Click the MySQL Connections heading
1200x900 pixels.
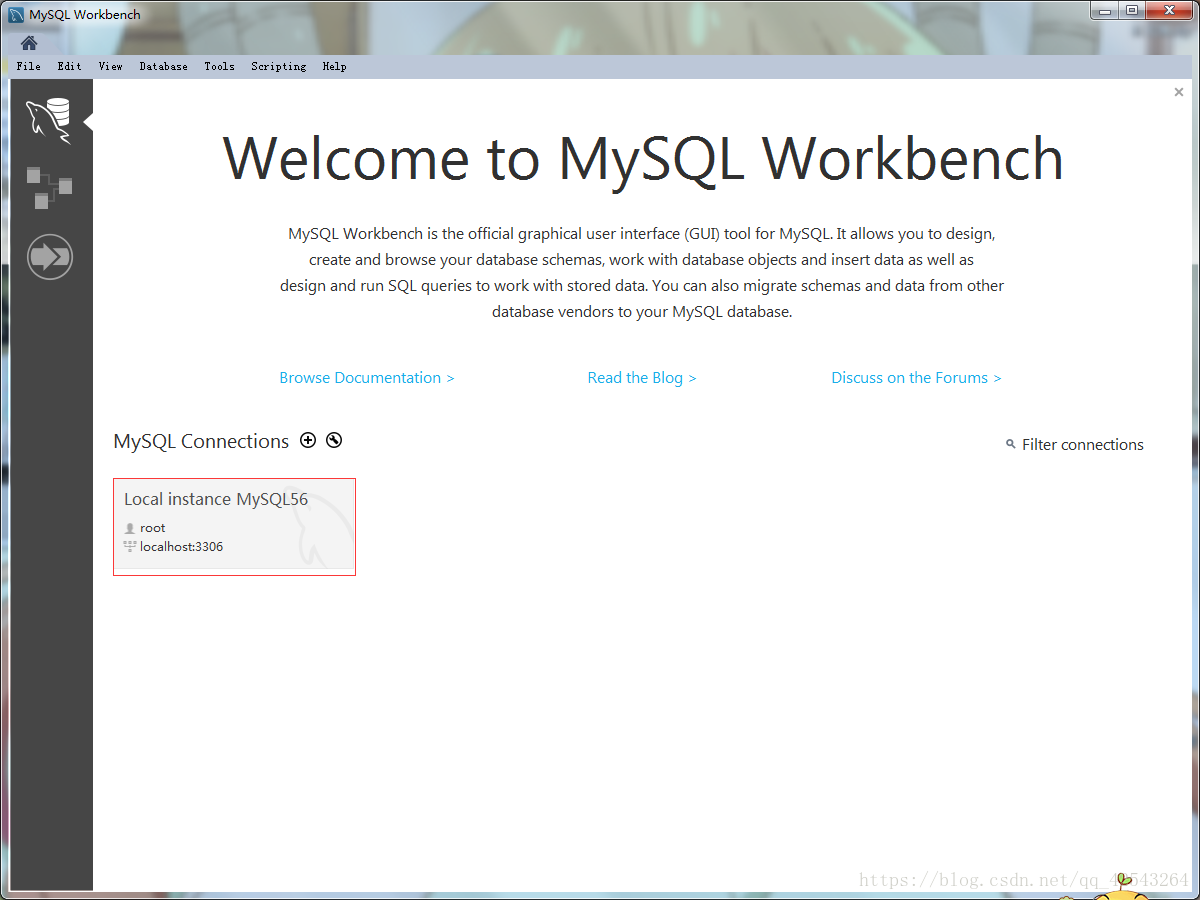tap(201, 441)
